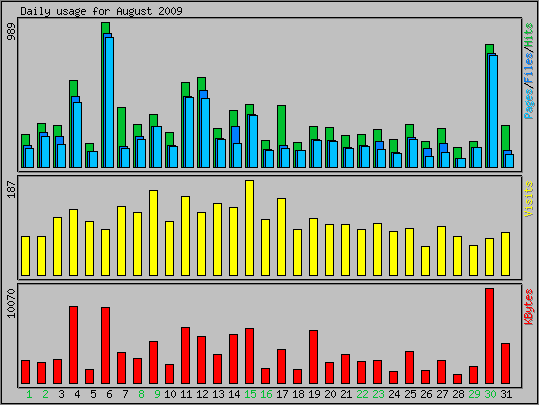Click the yellow 'Visits' legend label
The image size is (539, 405).
click(x=529, y=199)
